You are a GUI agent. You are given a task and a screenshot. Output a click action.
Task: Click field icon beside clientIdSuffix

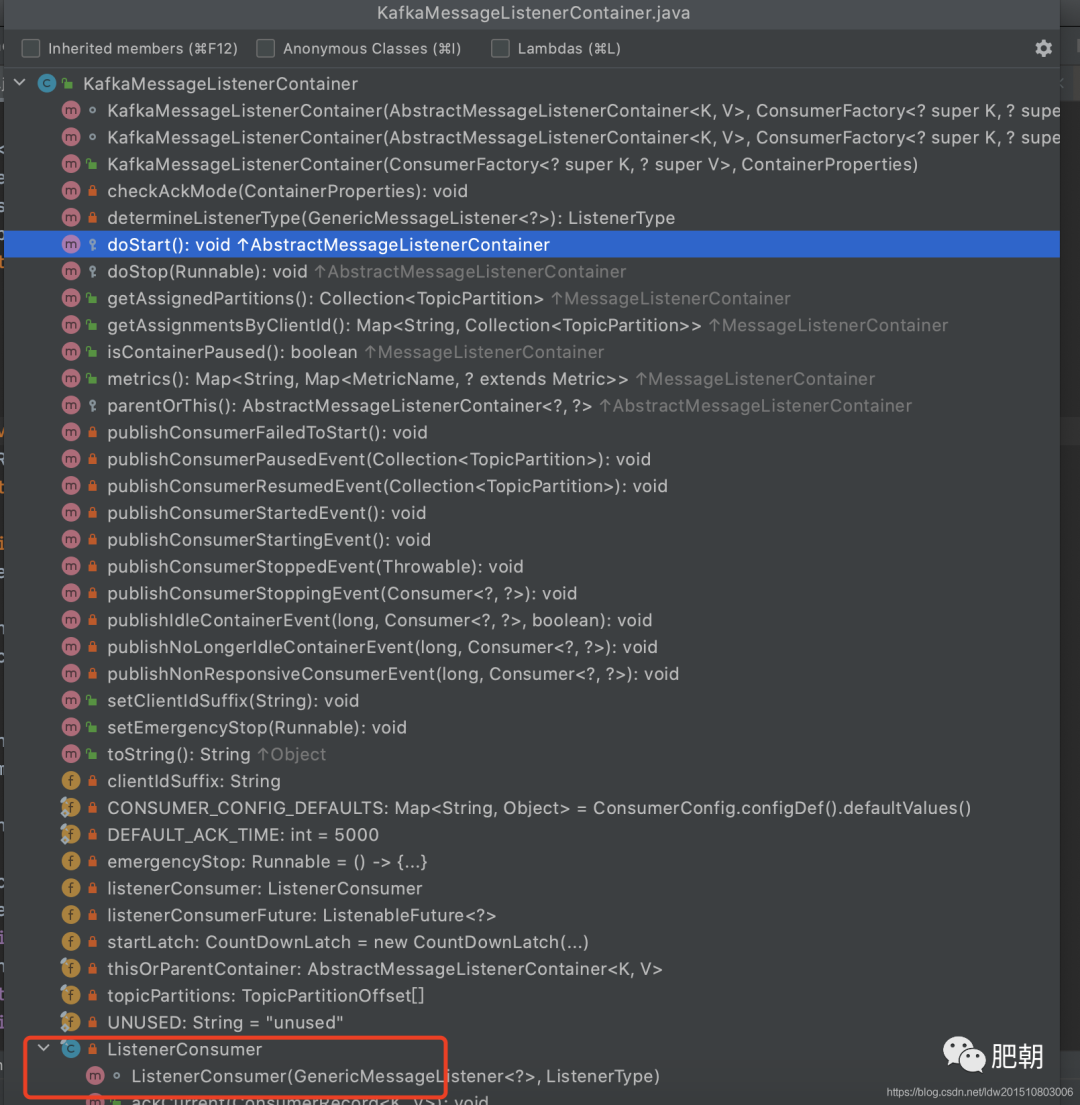71,780
